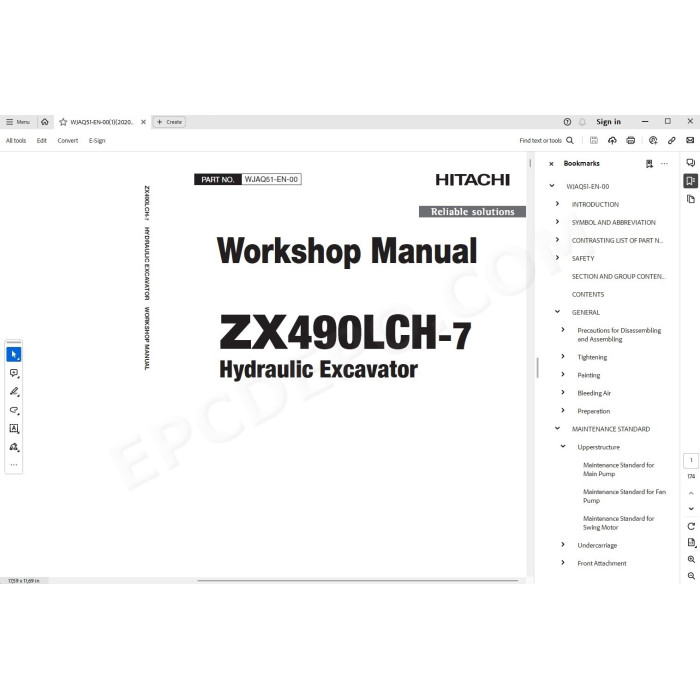Select the fill and sign tool
Image resolution: width=700 pixels, height=700 pixels.
pyautogui.click(x=14, y=447)
